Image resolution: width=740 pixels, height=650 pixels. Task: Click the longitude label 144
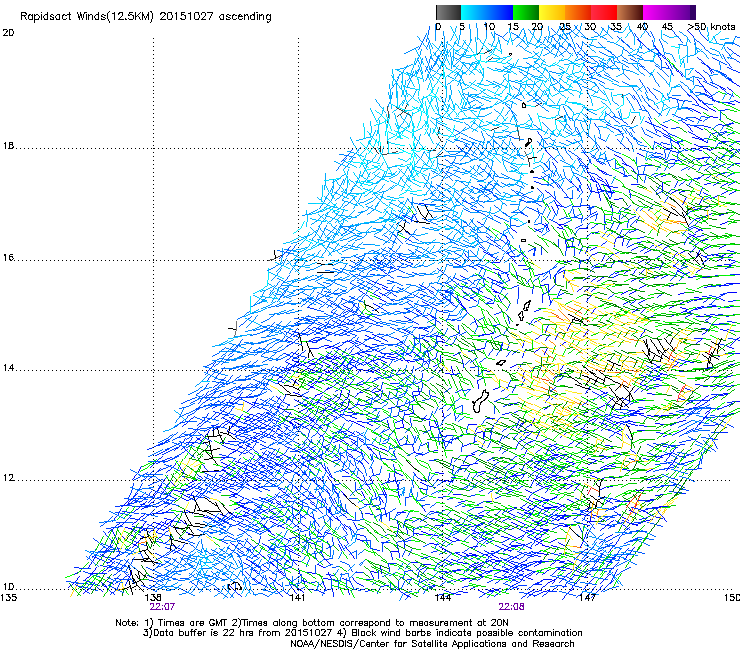443,598
